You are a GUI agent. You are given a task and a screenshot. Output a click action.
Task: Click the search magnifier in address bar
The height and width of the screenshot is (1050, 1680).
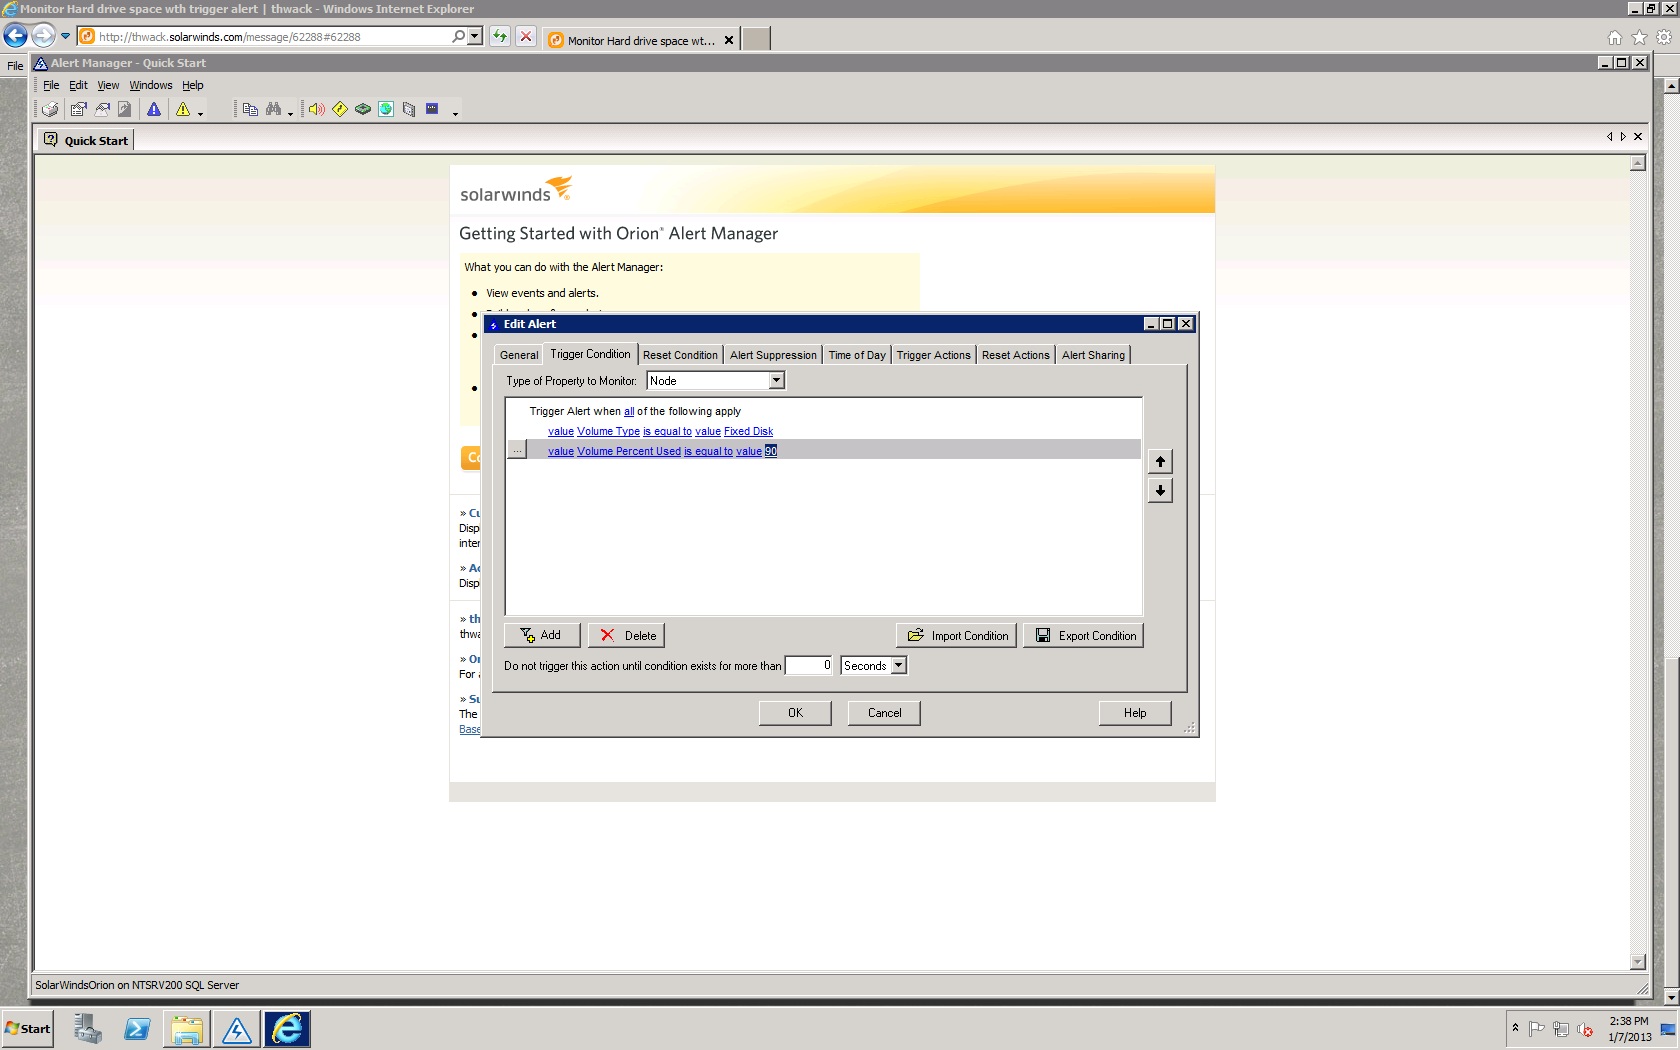[458, 37]
